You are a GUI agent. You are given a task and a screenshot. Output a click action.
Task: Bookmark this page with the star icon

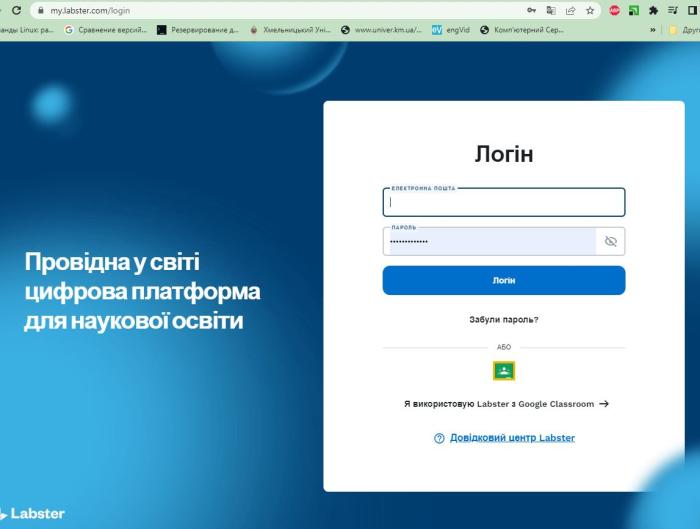click(x=590, y=10)
